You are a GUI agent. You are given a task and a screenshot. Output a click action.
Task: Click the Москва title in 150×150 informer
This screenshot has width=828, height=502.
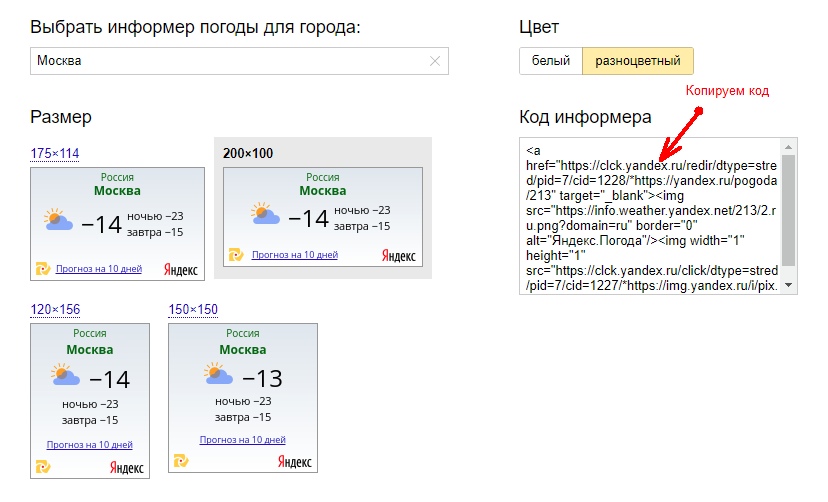(x=243, y=349)
